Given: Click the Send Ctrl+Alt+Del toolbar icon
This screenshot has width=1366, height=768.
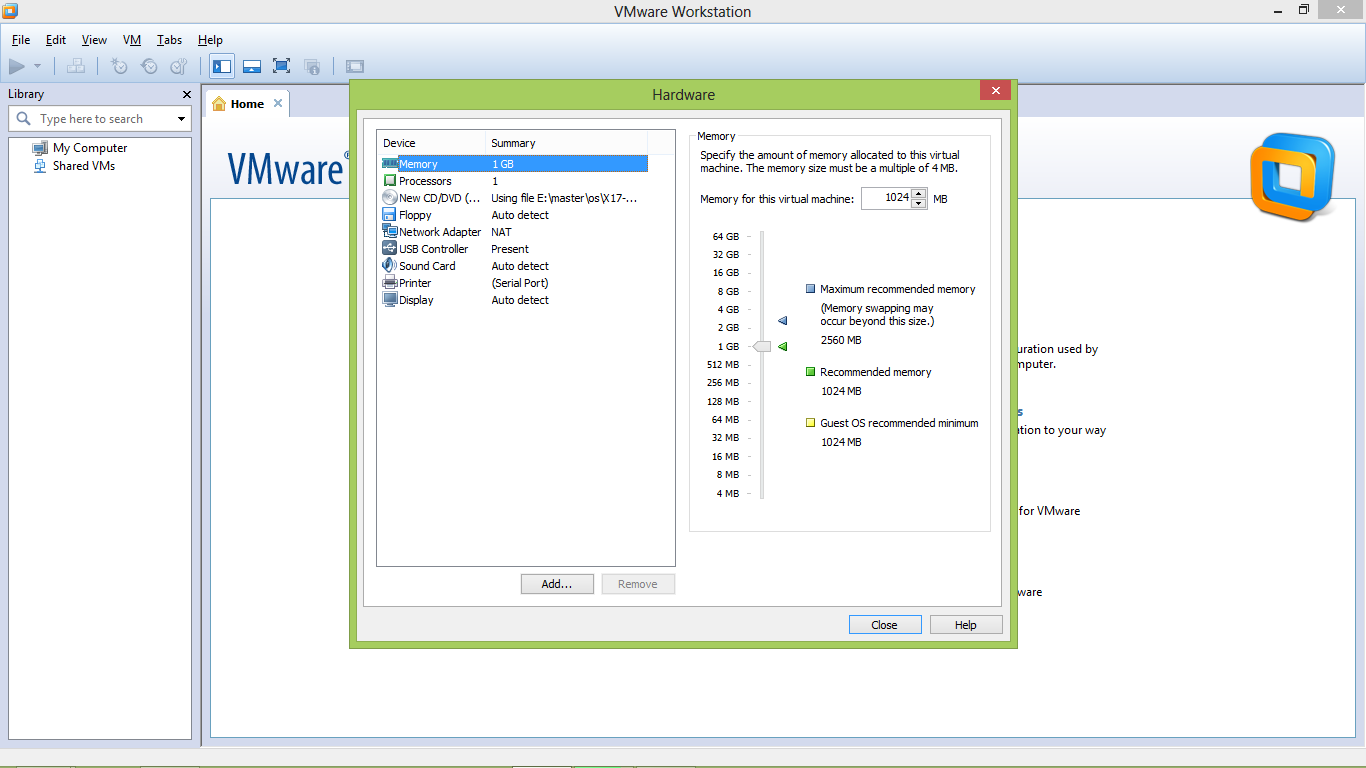Looking at the screenshot, I should click(x=76, y=66).
